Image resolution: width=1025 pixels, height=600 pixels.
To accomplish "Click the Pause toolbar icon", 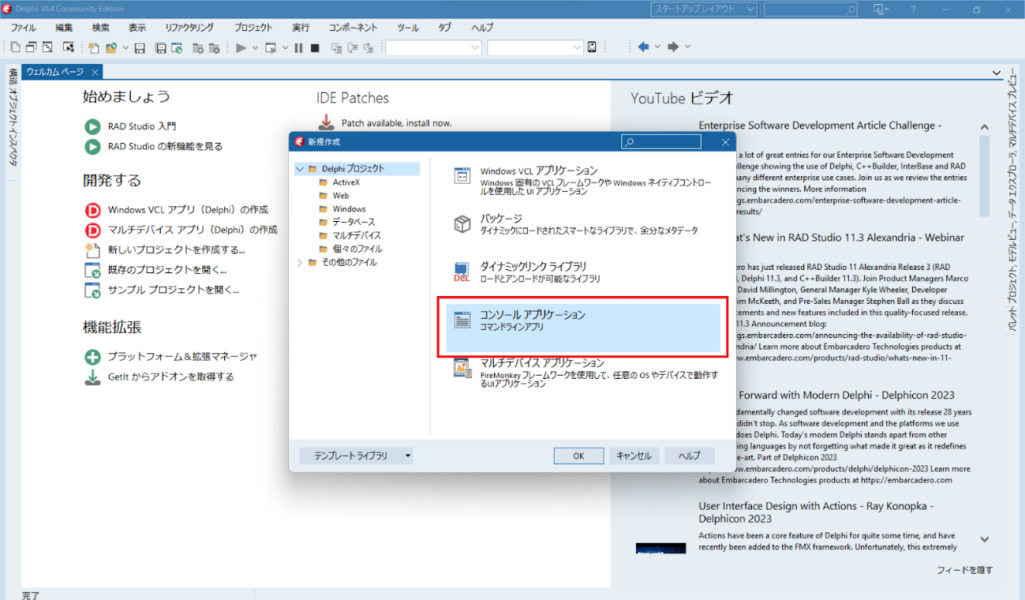I will point(298,48).
